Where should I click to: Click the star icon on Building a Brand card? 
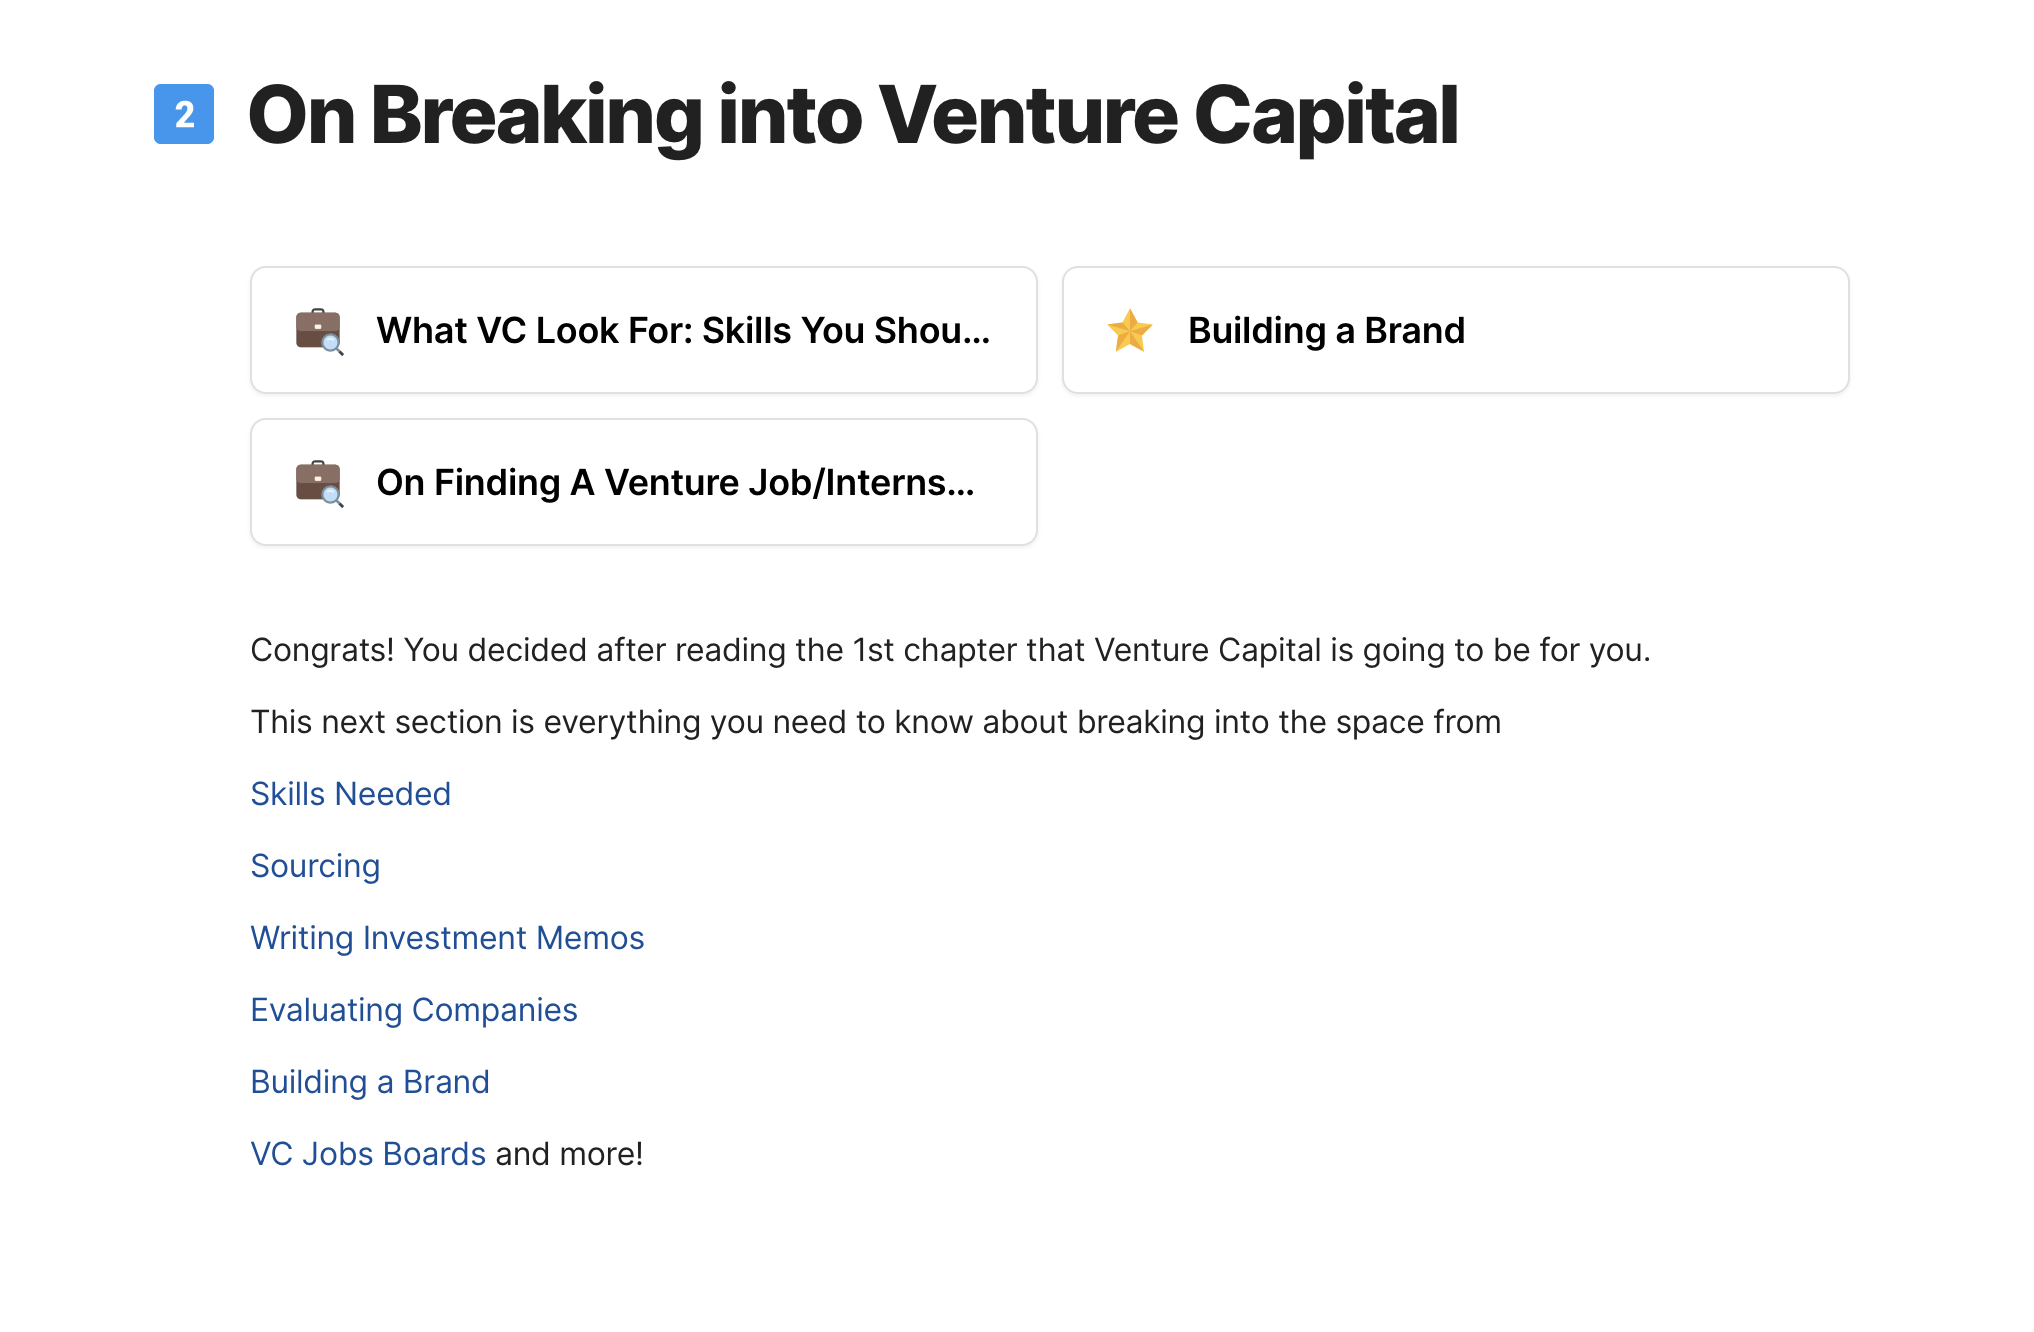pyautogui.click(x=1130, y=331)
